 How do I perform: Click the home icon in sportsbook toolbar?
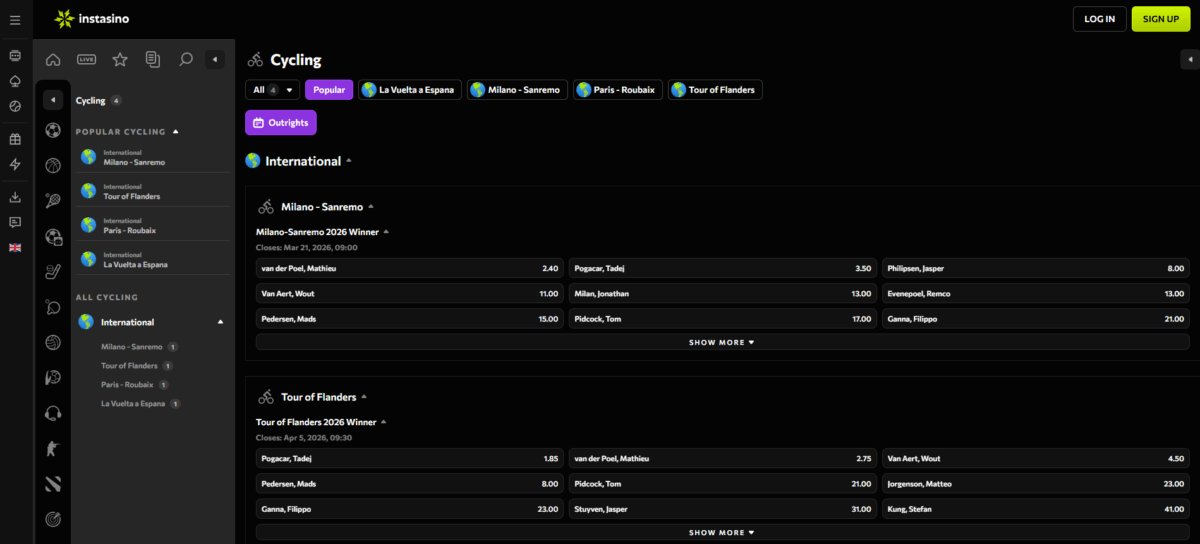tap(53, 60)
